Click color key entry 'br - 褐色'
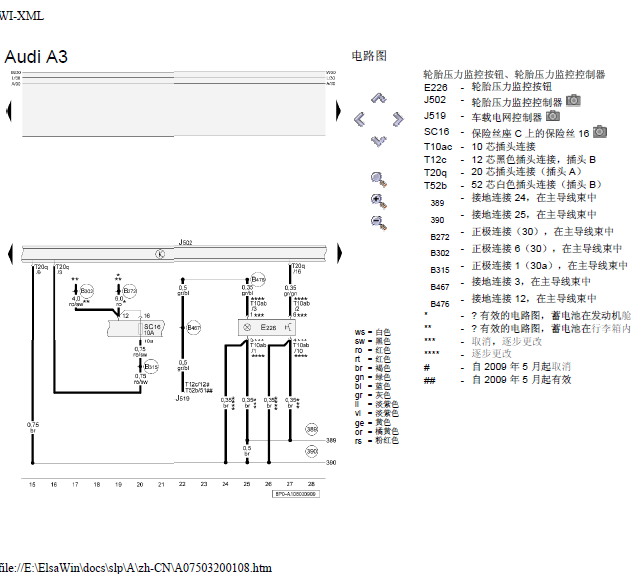The height and width of the screenshot is (574, 631). point(373,368)
